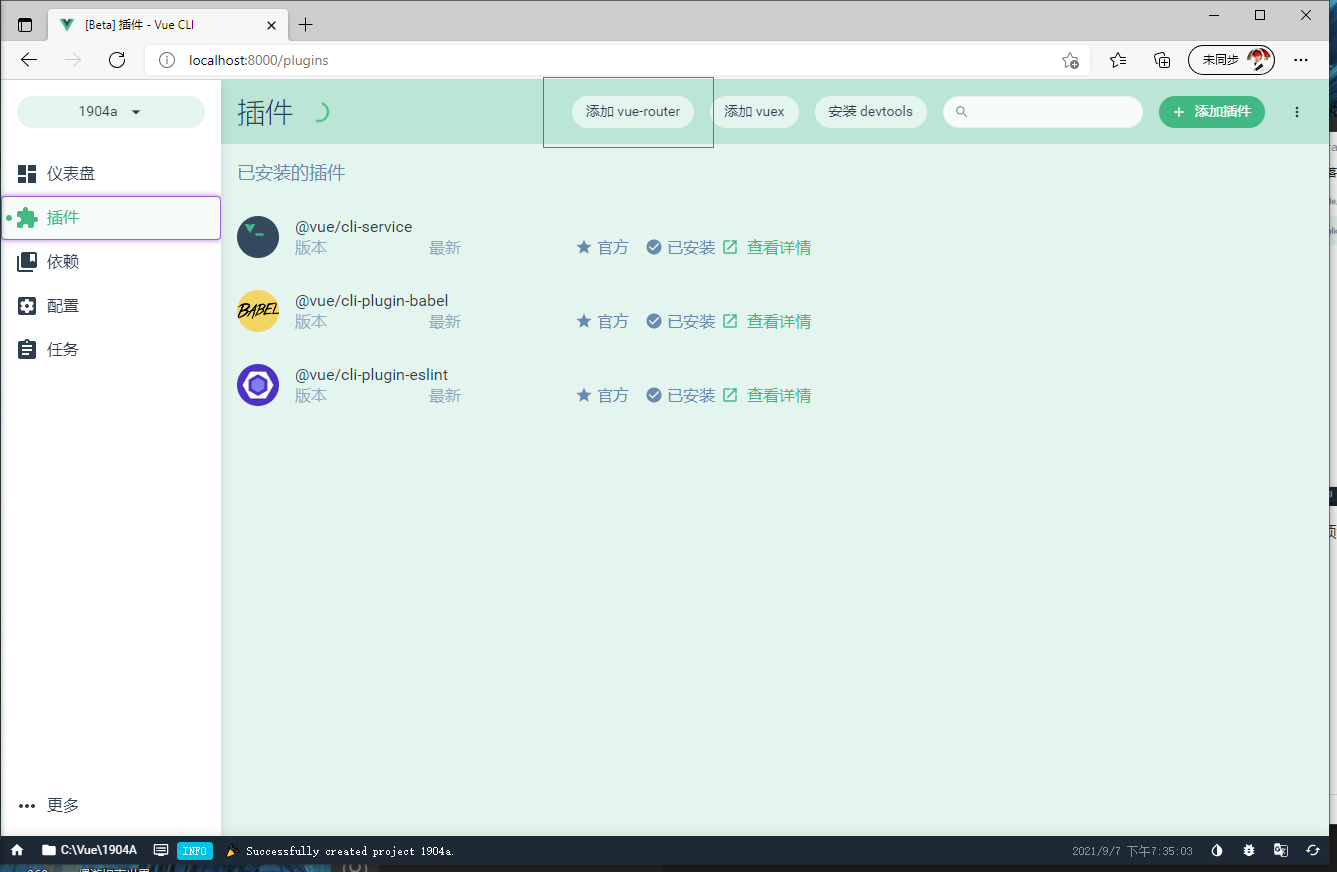Click the localhost:8000/plugins address bar
This screenshot has width=1337, height=872.
point(617,60)
